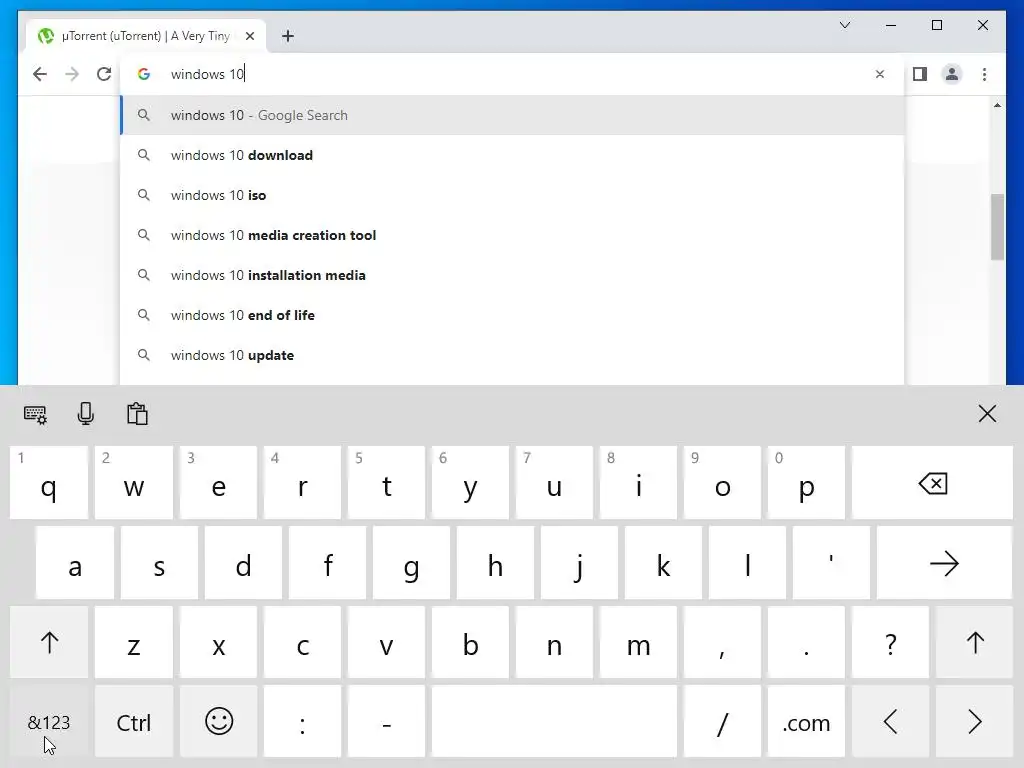Tap the b key

(x=470, y=643)
